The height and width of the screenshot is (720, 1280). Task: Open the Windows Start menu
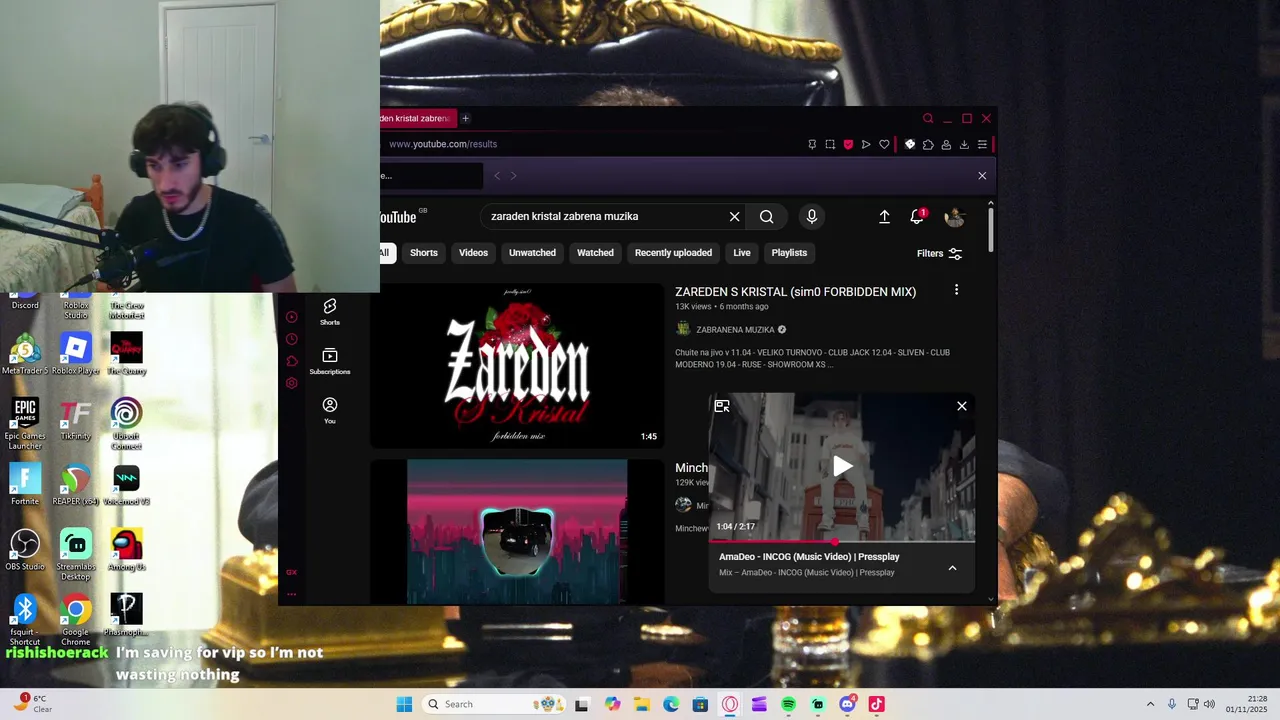tap(404, 704)
